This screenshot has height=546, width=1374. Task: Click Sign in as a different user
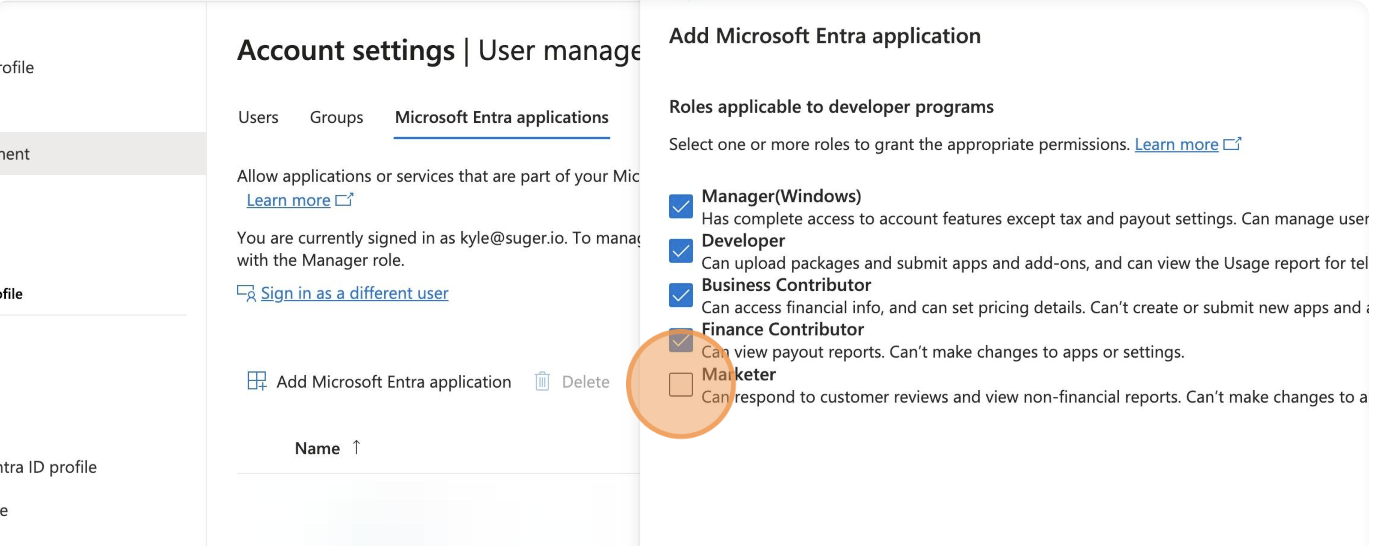tap(354, 293)
